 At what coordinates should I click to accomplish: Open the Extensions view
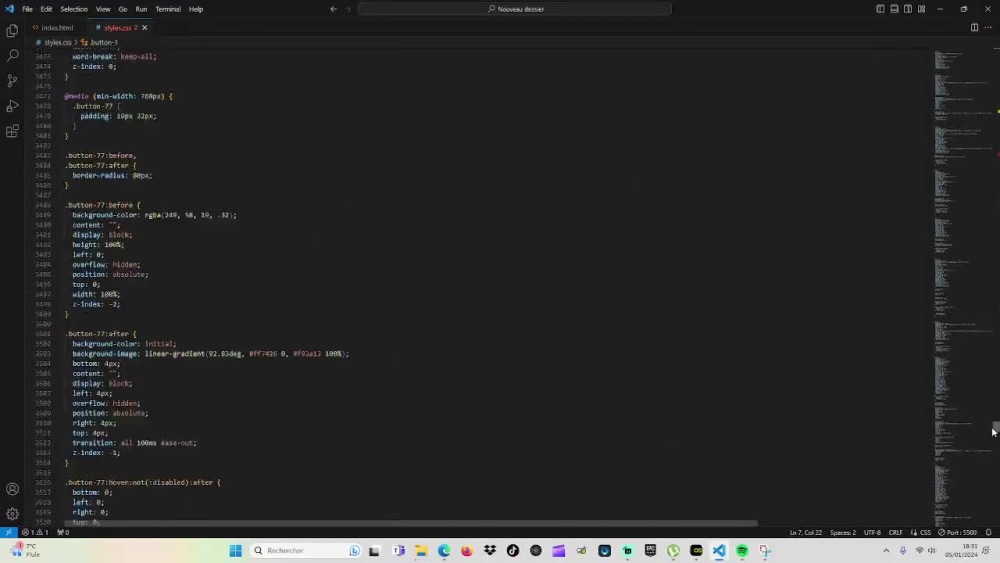coord(12,131)
